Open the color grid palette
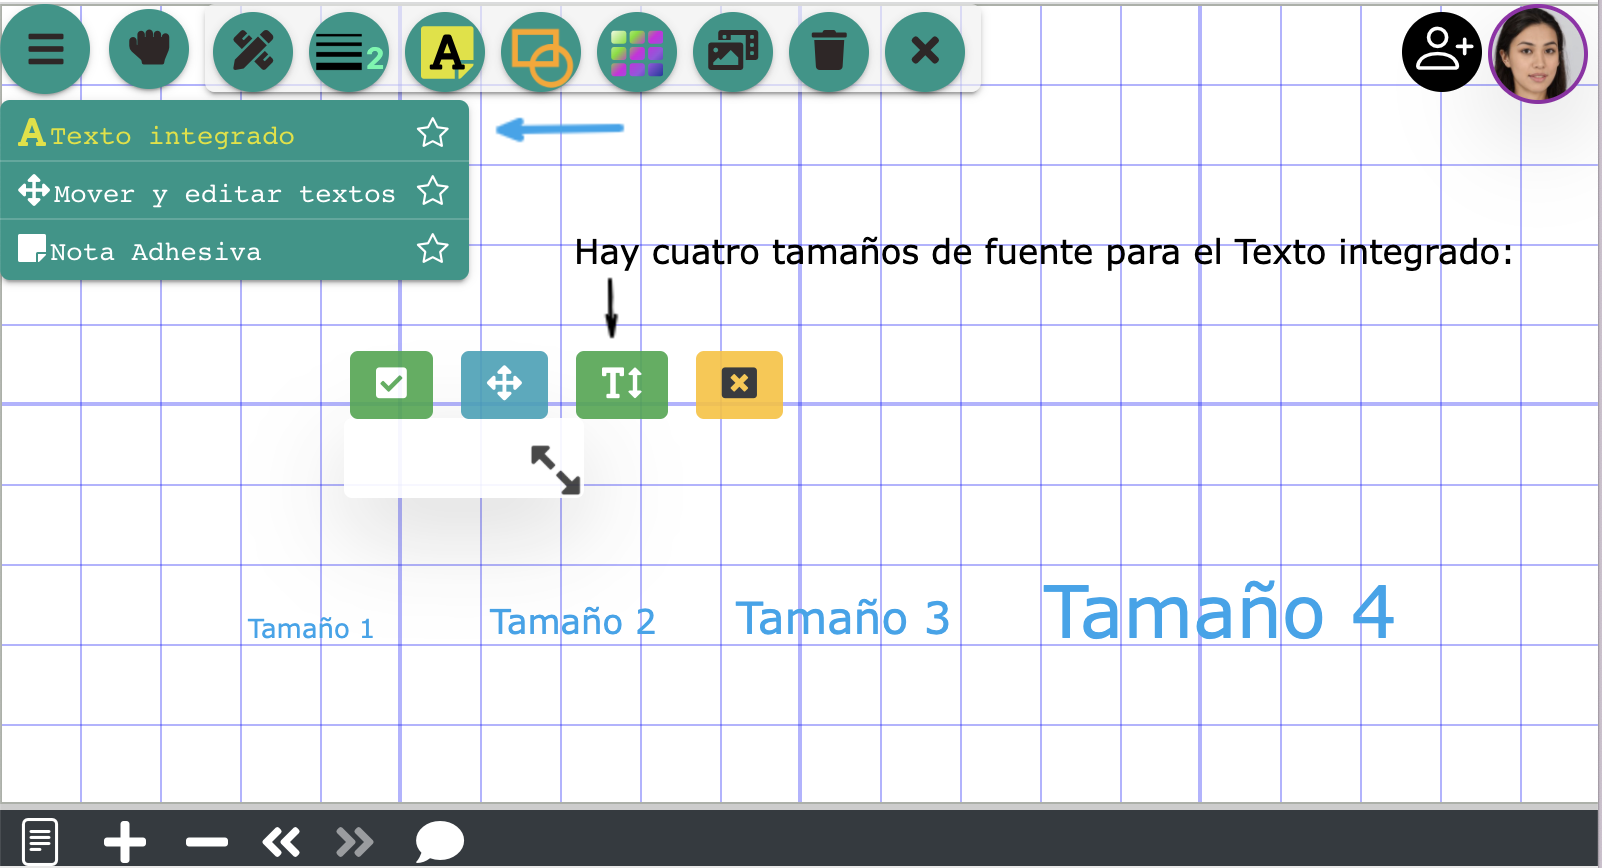Screen dimensions: 1602x868 click(x=637, y=52)
